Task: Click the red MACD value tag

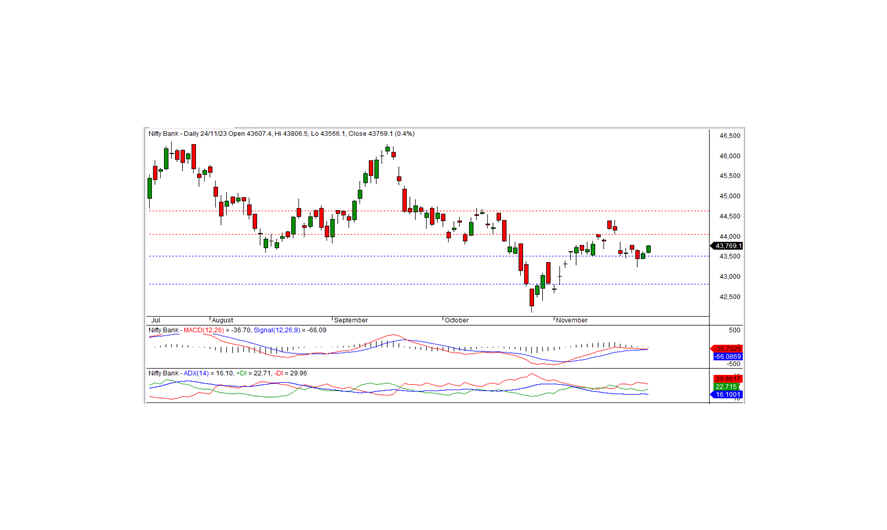Action: 727,349
